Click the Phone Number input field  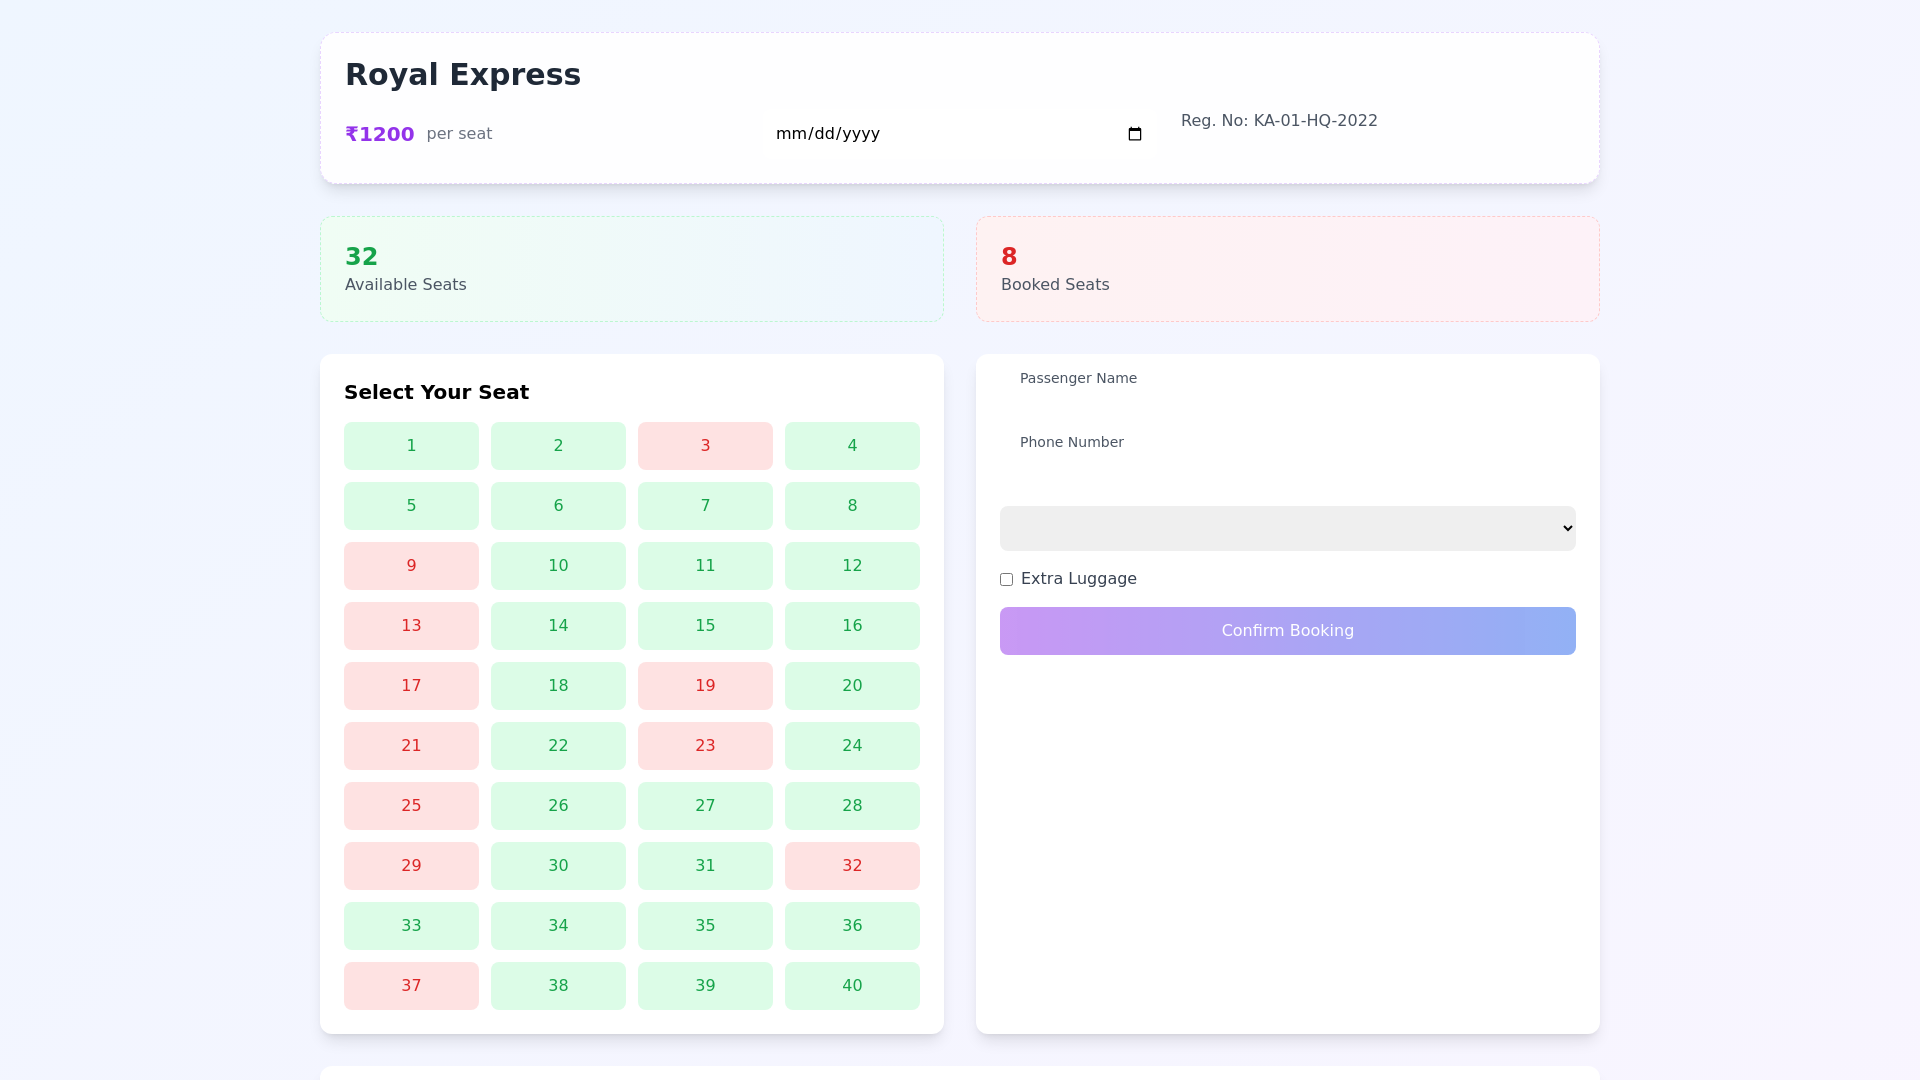tap(1287, 442)
